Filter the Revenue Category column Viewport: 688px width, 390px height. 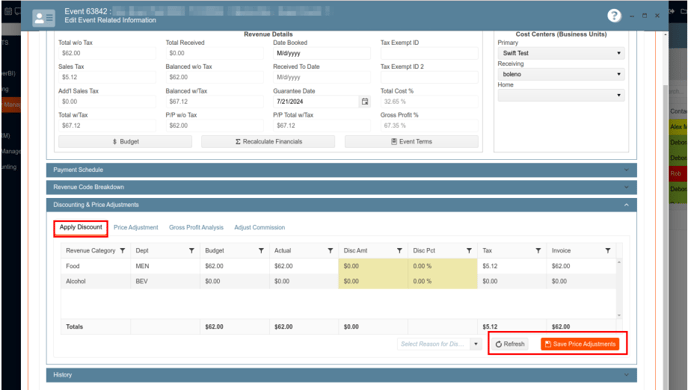(x=122, y=250)
